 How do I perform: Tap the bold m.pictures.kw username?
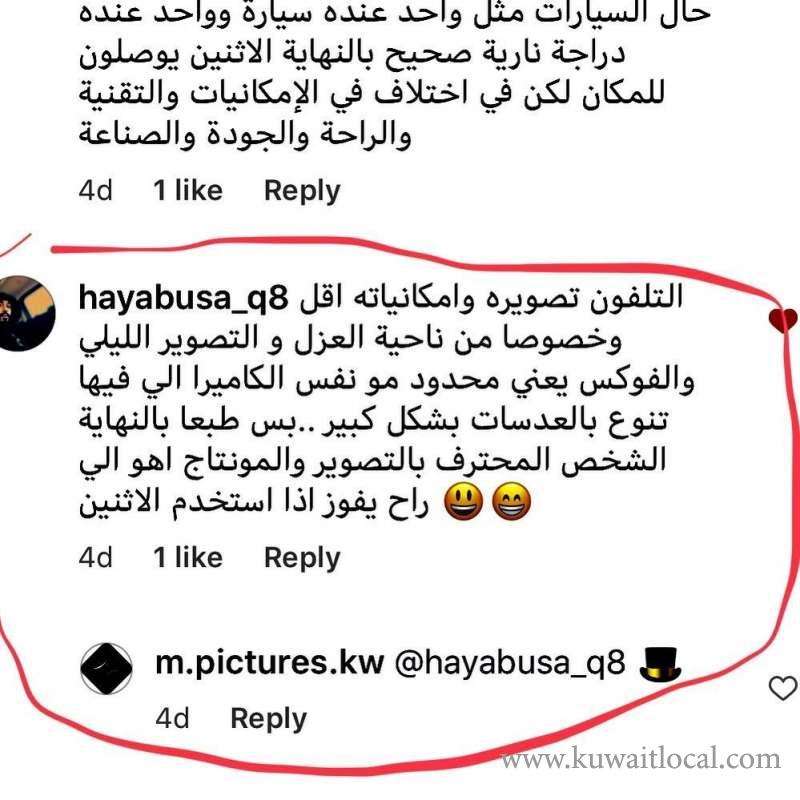pos(269,663)
